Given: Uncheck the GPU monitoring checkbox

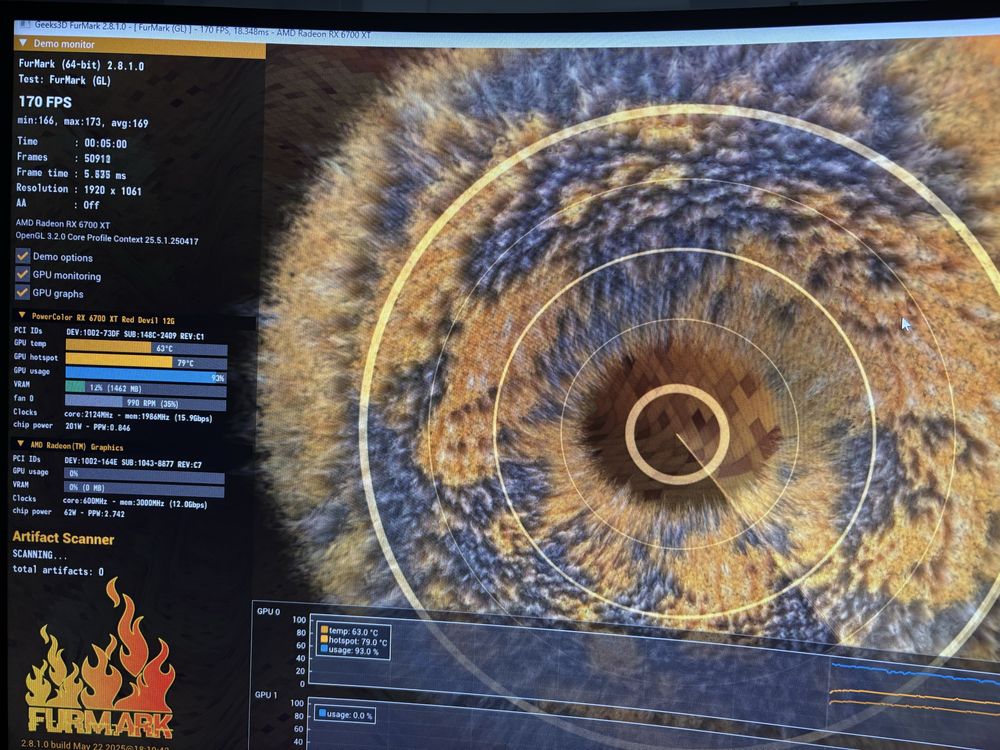Looking at the screenshot, I should 22,274.
